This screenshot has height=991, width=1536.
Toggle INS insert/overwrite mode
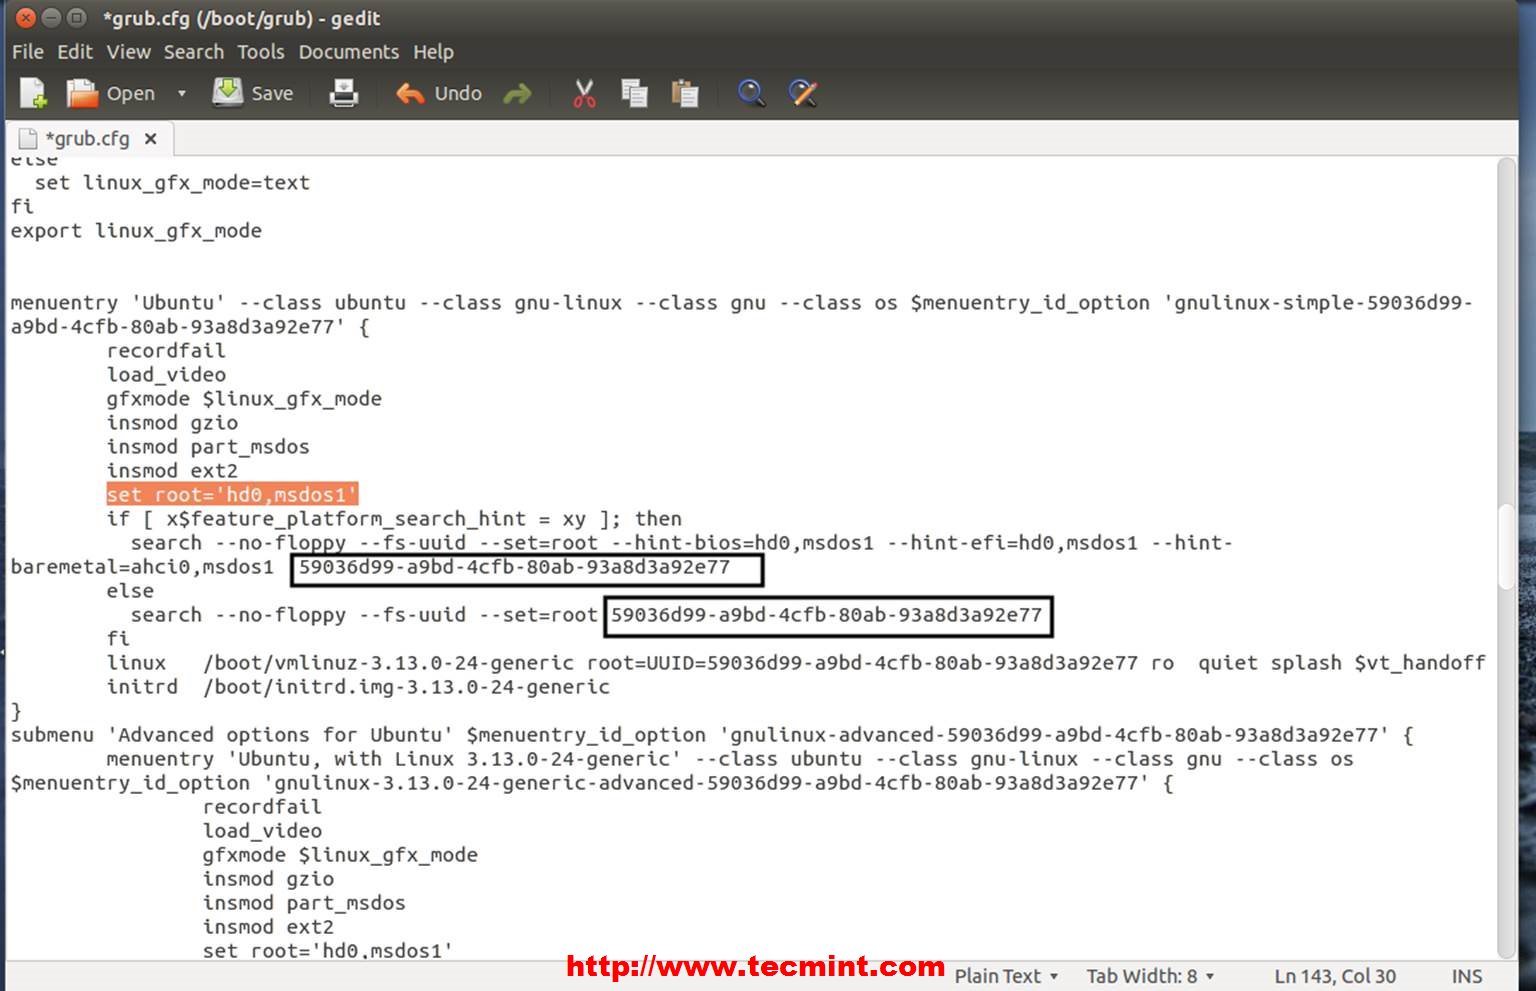[1466, 976]
